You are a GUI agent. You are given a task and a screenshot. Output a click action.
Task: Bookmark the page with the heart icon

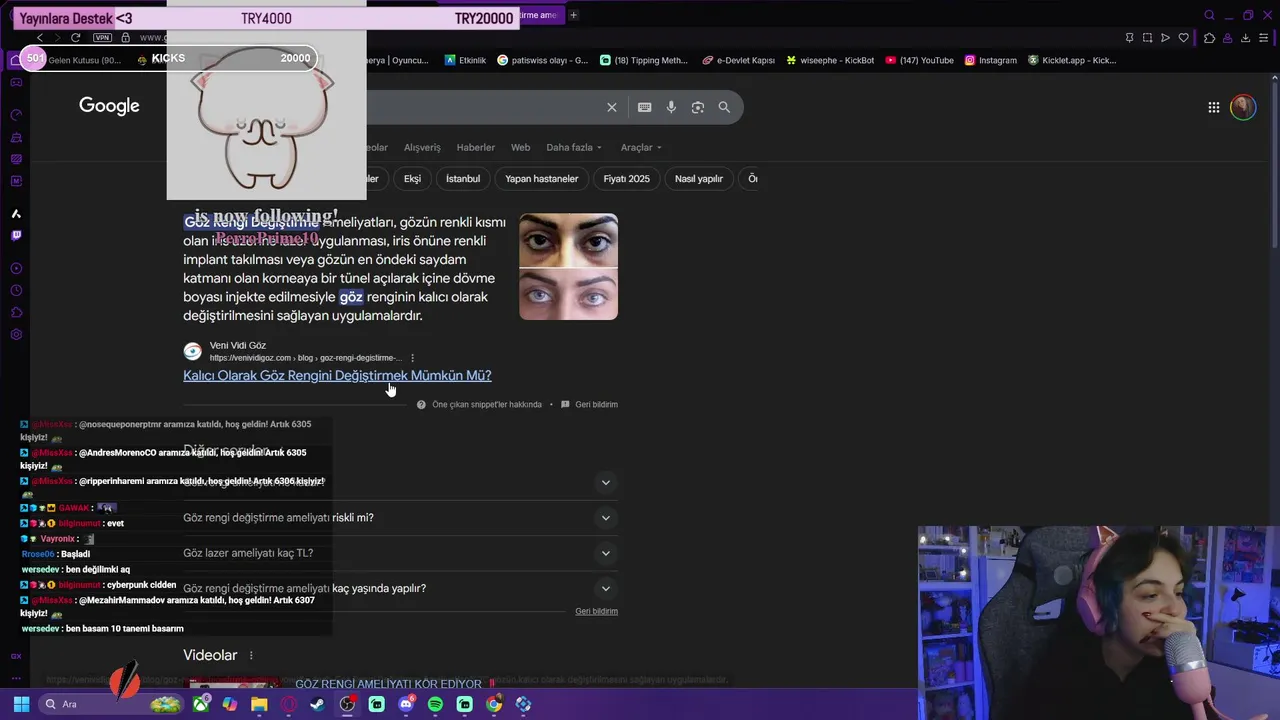coord(1184,38)
